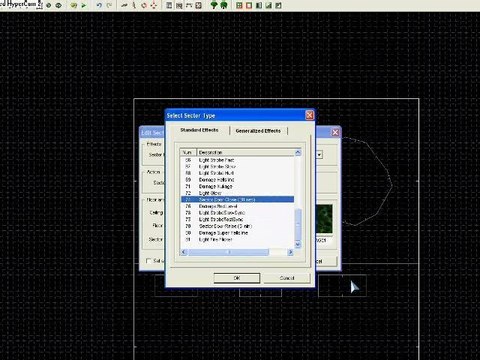Click the horizontal scroll-left arrow
The image size is (480, 360).
pyautogui.click(x=184, y=252)
